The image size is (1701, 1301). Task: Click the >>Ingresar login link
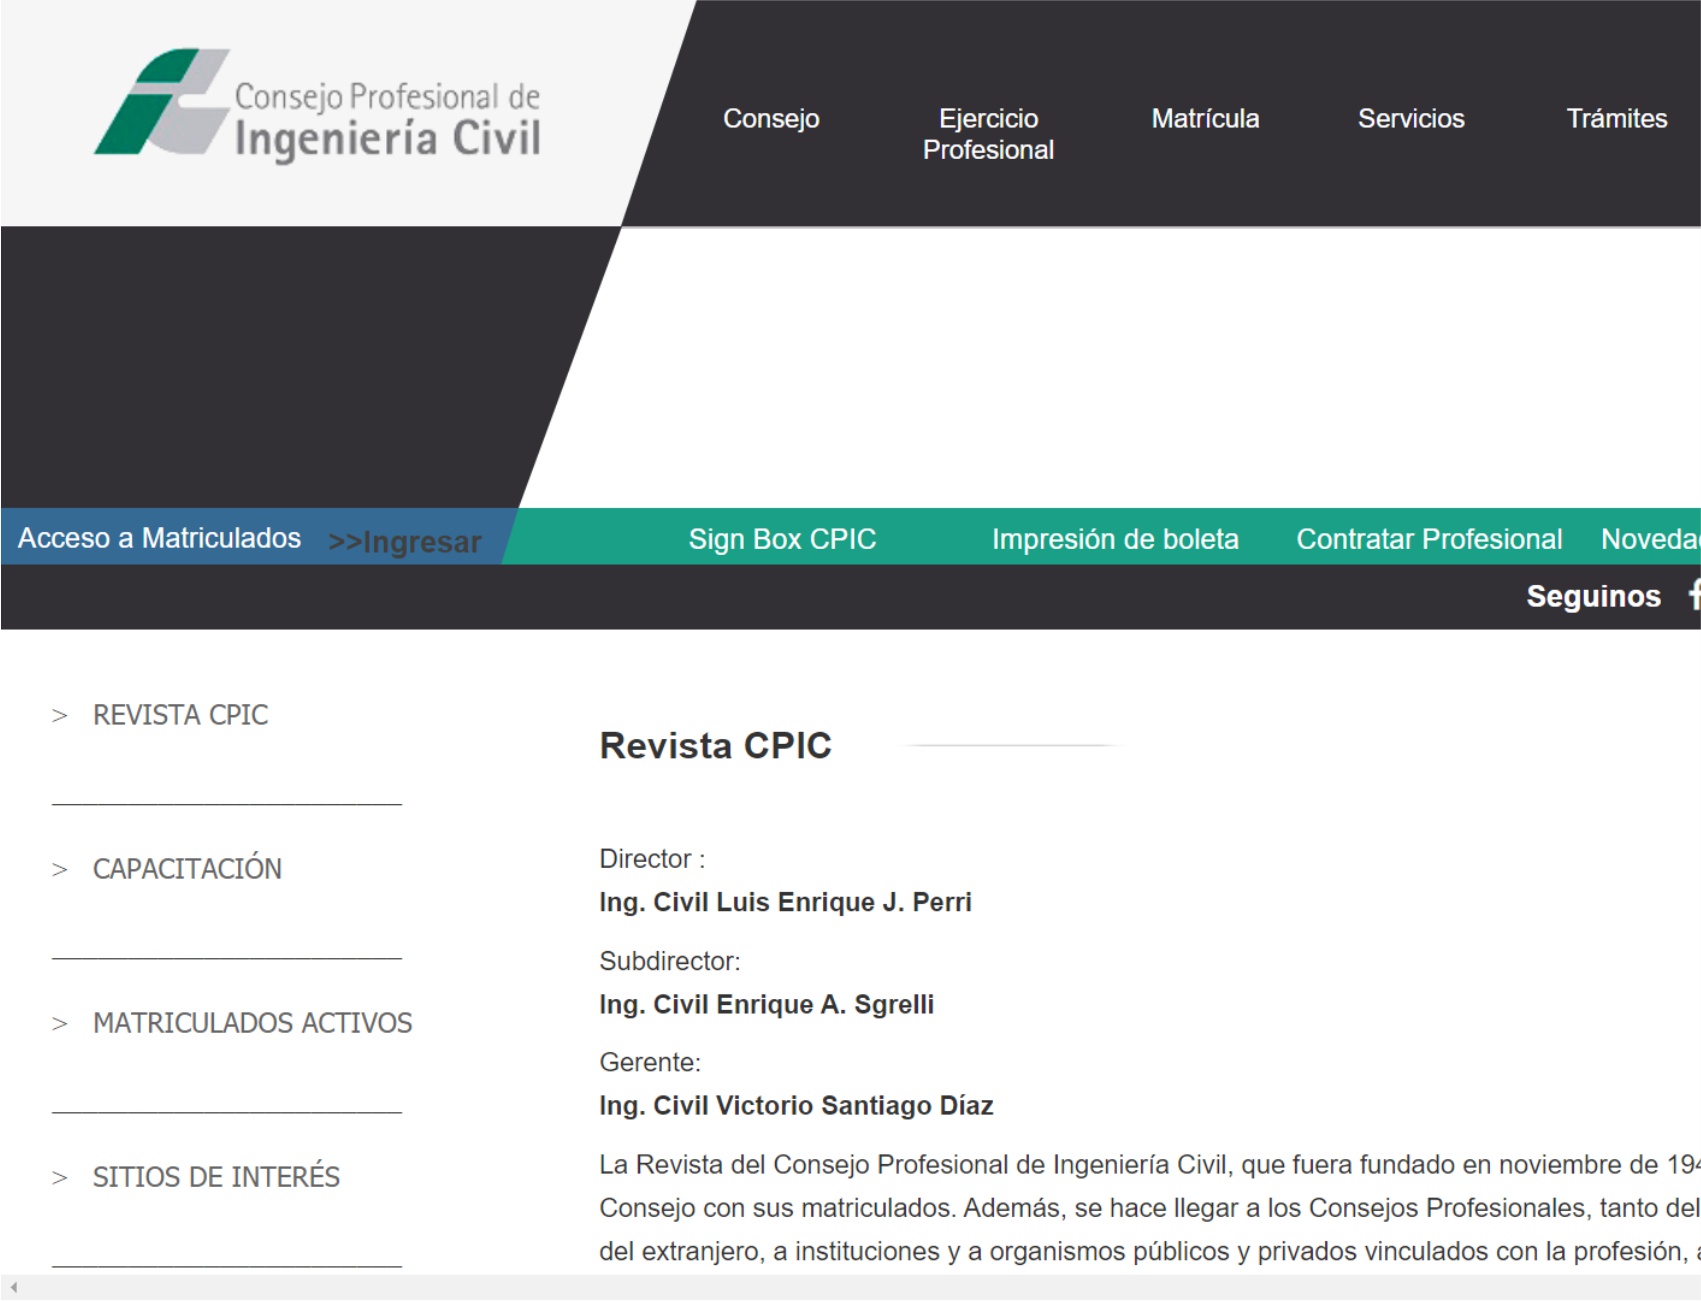tap(405, 542)
